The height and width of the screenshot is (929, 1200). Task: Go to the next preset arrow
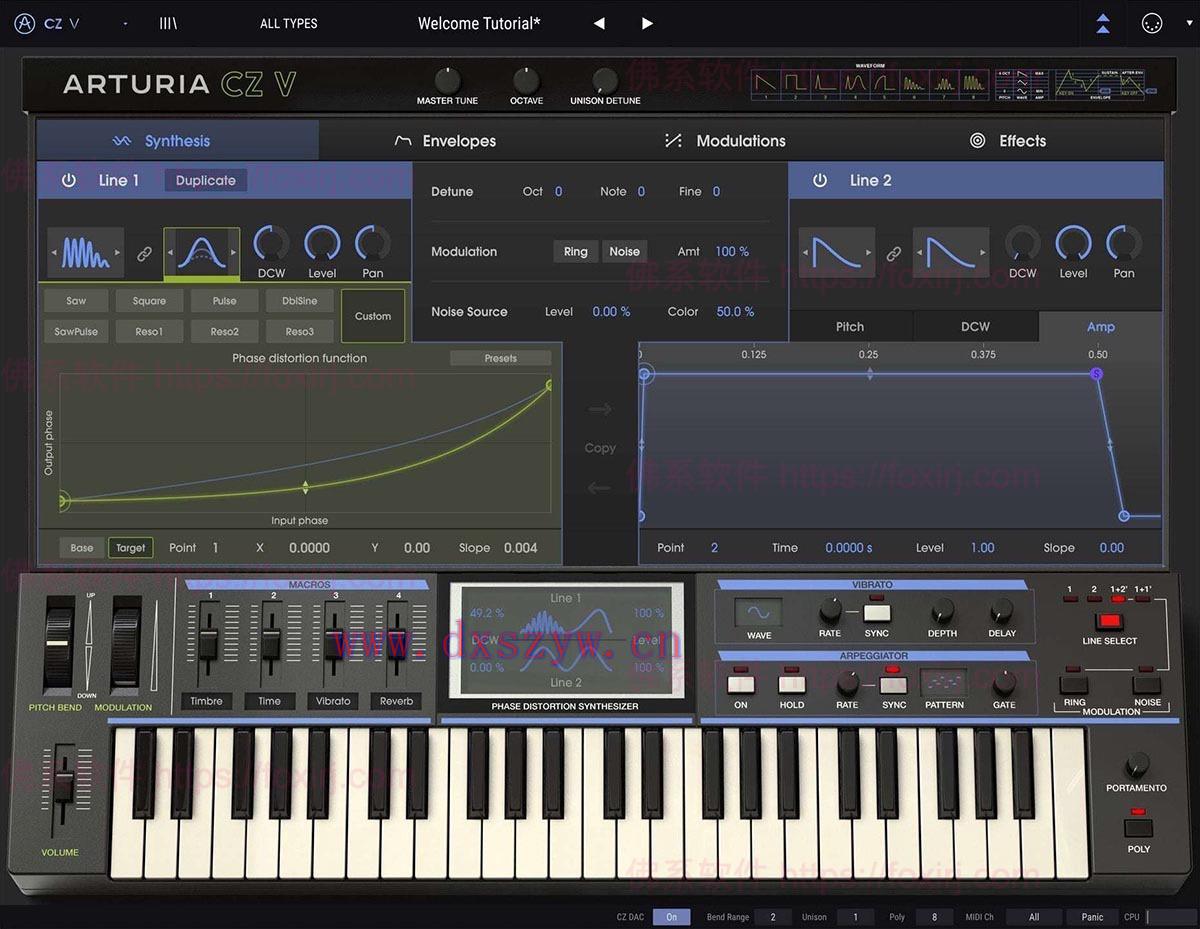click(647, 23)
